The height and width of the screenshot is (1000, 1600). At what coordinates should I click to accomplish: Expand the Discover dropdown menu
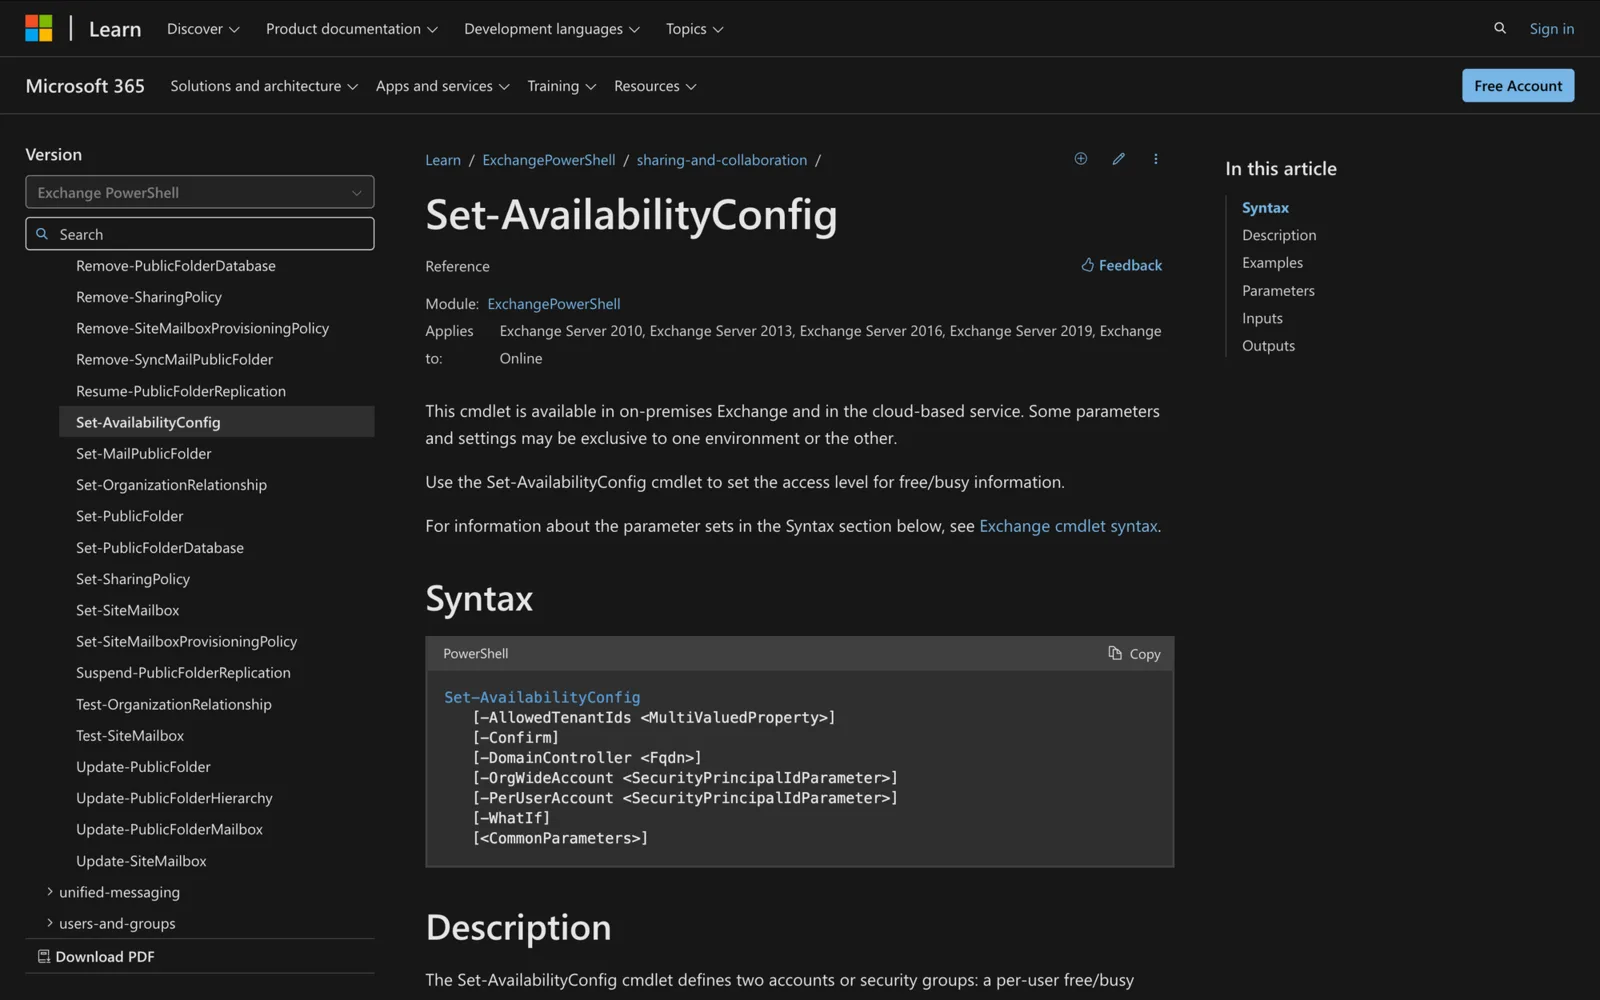[x=203, y=29]
